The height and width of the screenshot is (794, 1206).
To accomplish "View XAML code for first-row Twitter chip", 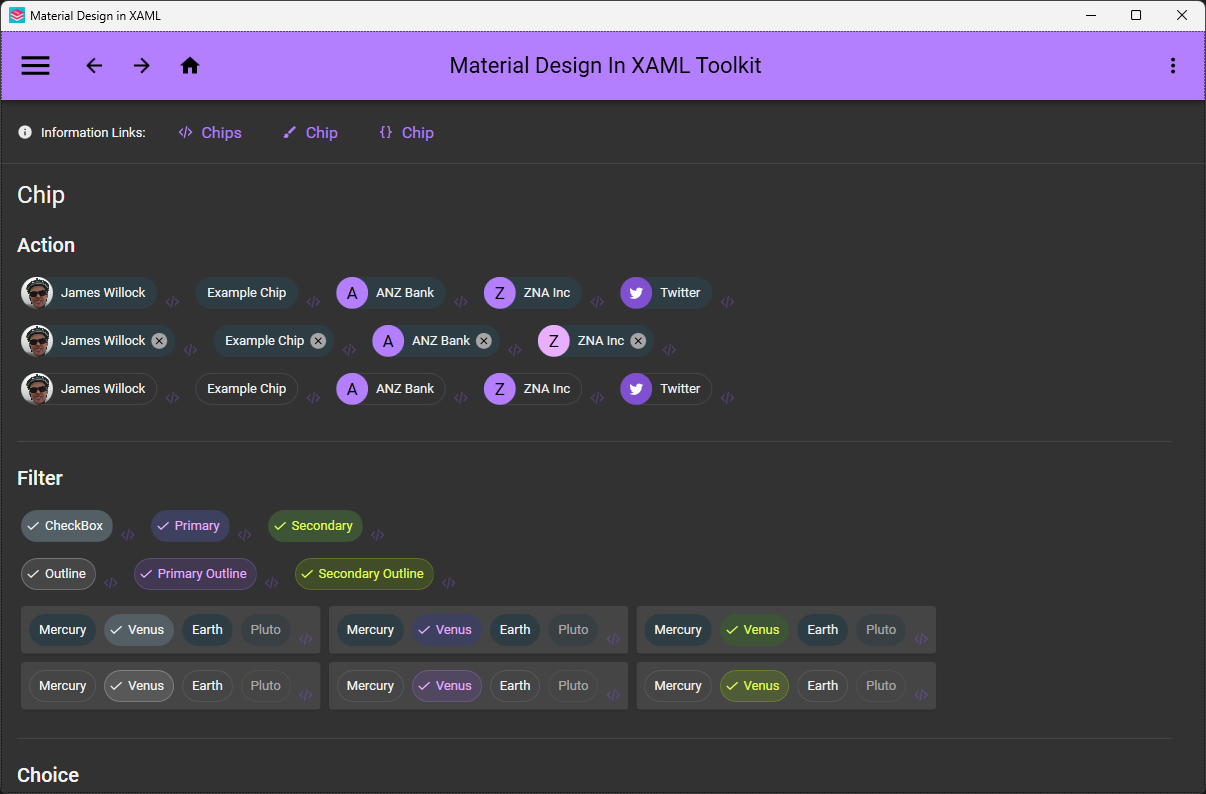I will click(727, 302).
